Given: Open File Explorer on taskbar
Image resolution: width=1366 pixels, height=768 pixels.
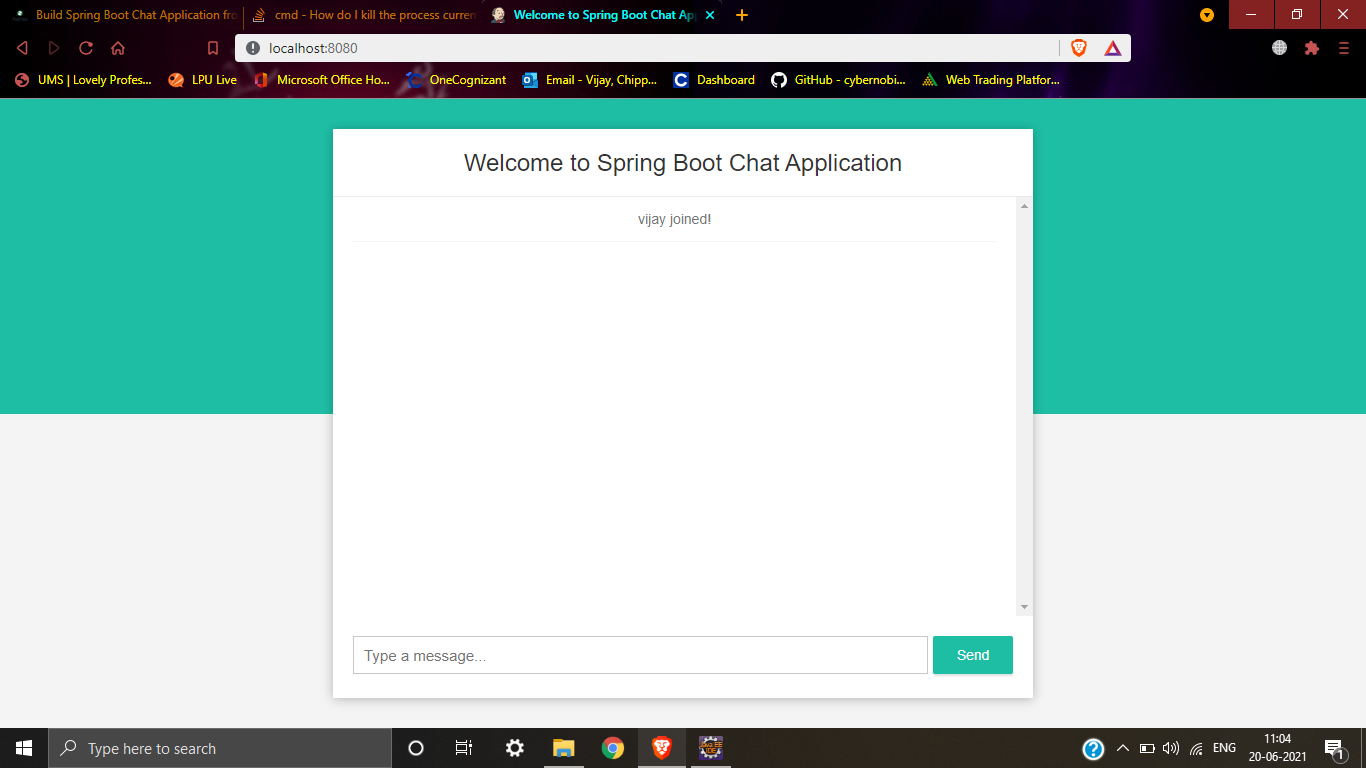Looking at the screenshot, I should (563, 748).
